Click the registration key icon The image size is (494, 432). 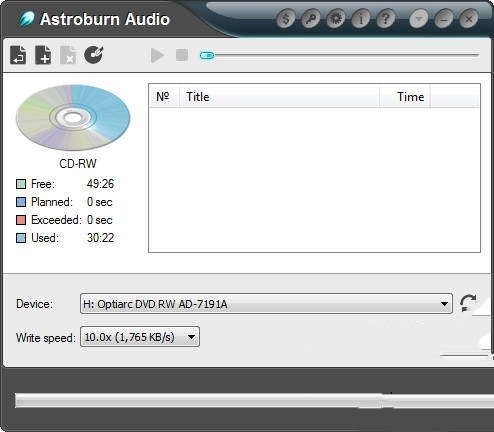pos(311,19)
